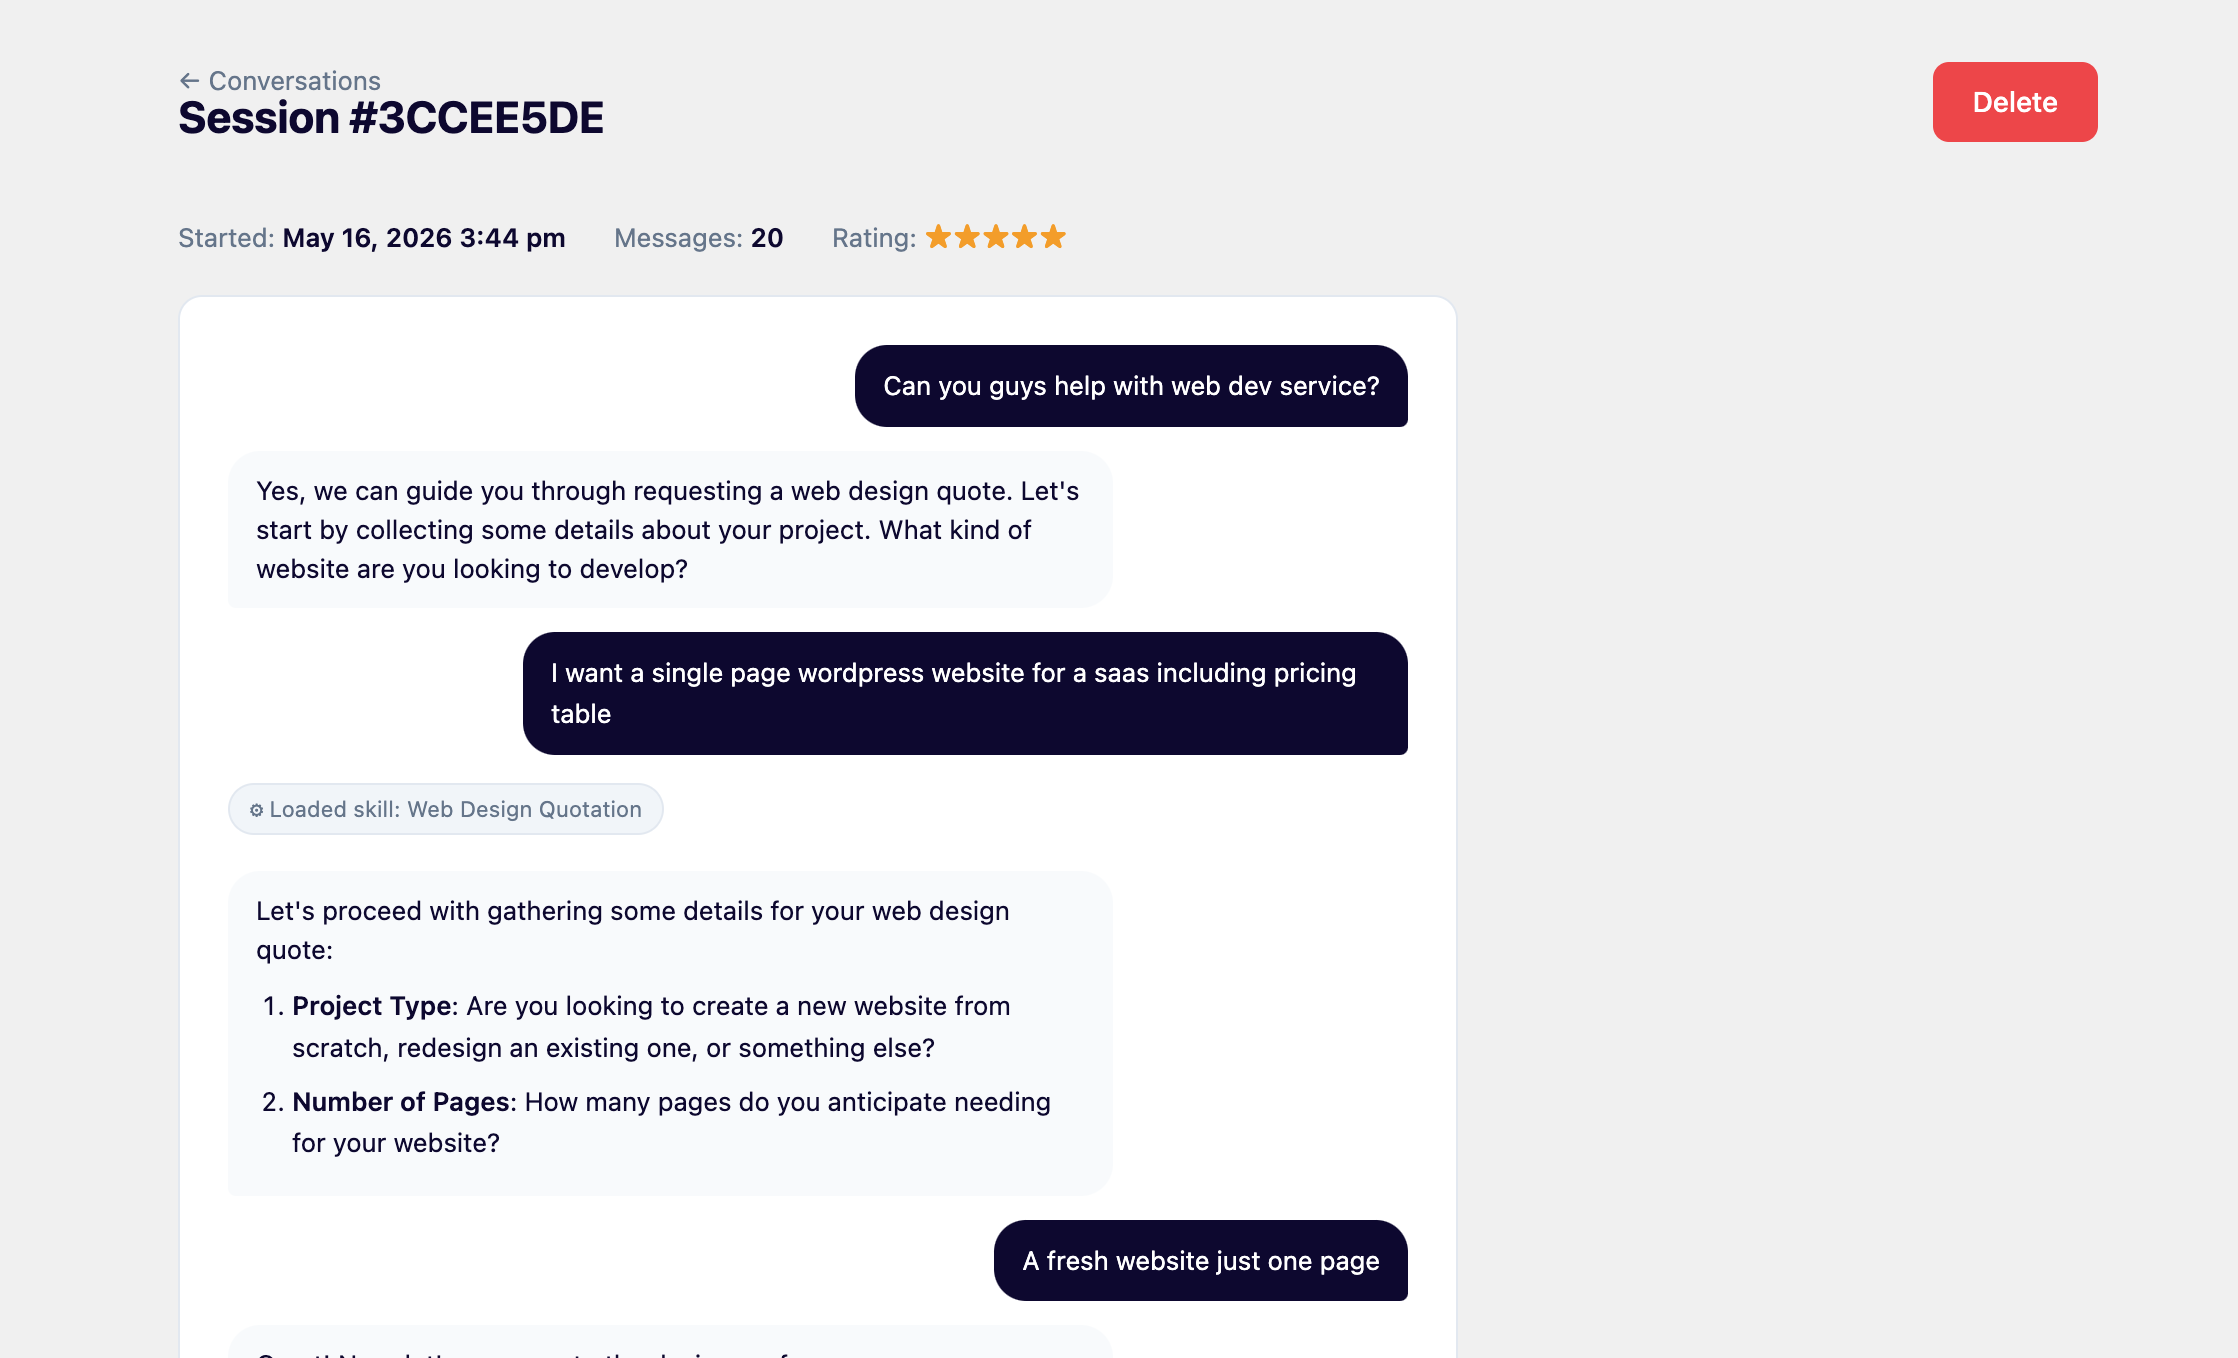The height and width of the screenshot is (1358, 2238).
Task: Click the Messages count 20
Action: (767, 238)
